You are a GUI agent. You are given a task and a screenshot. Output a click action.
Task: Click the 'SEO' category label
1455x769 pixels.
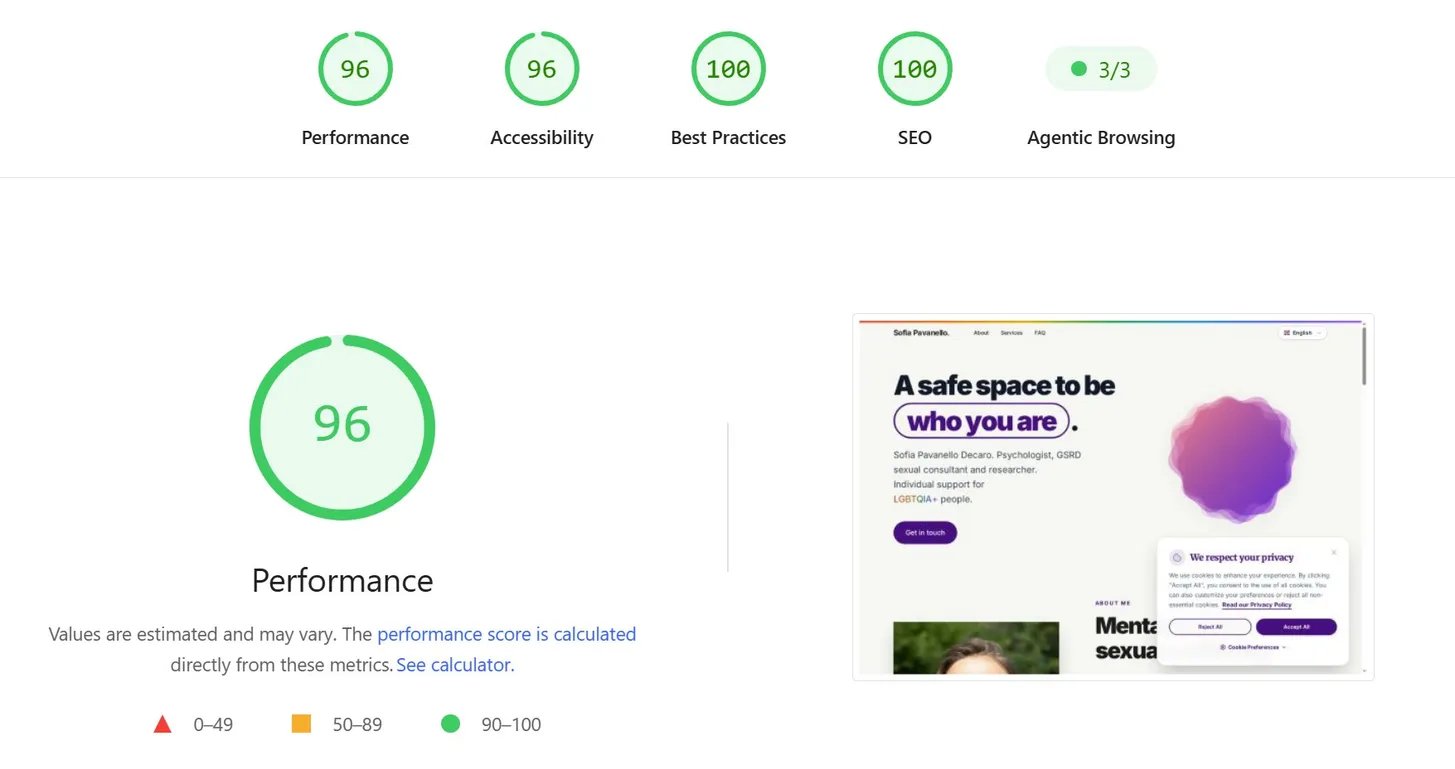(915, 138)
